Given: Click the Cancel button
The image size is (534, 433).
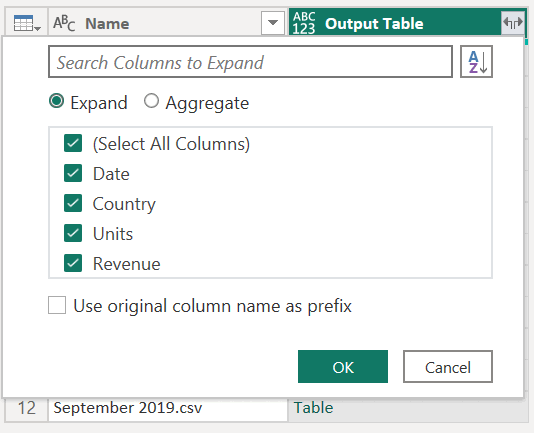Looking at the screenshot, I should click(448, 367).
